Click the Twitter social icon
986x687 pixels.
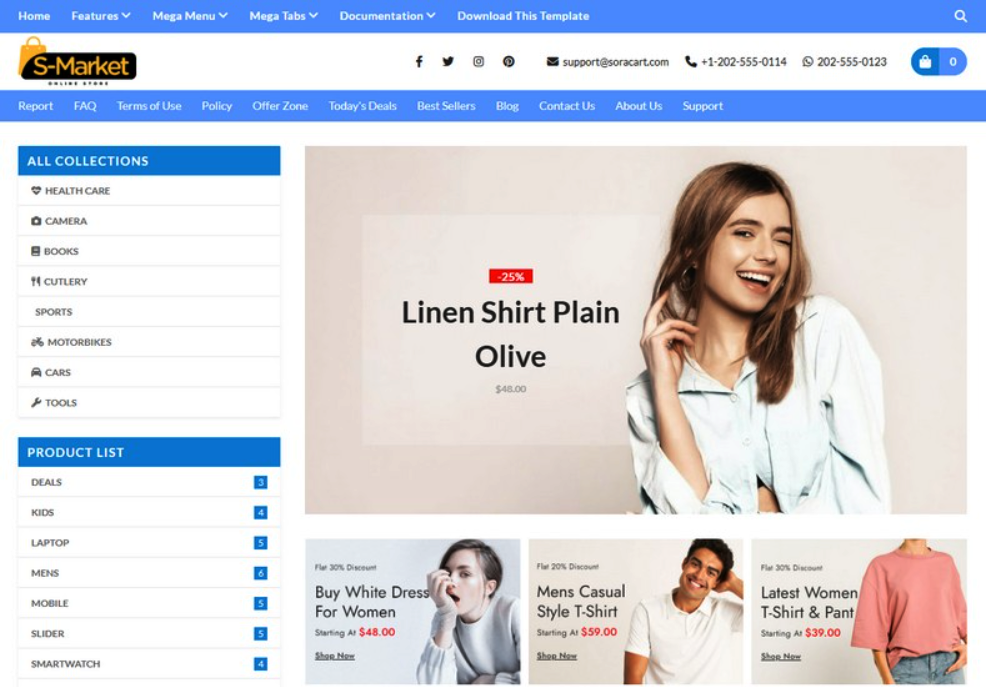tap(448, 62)
